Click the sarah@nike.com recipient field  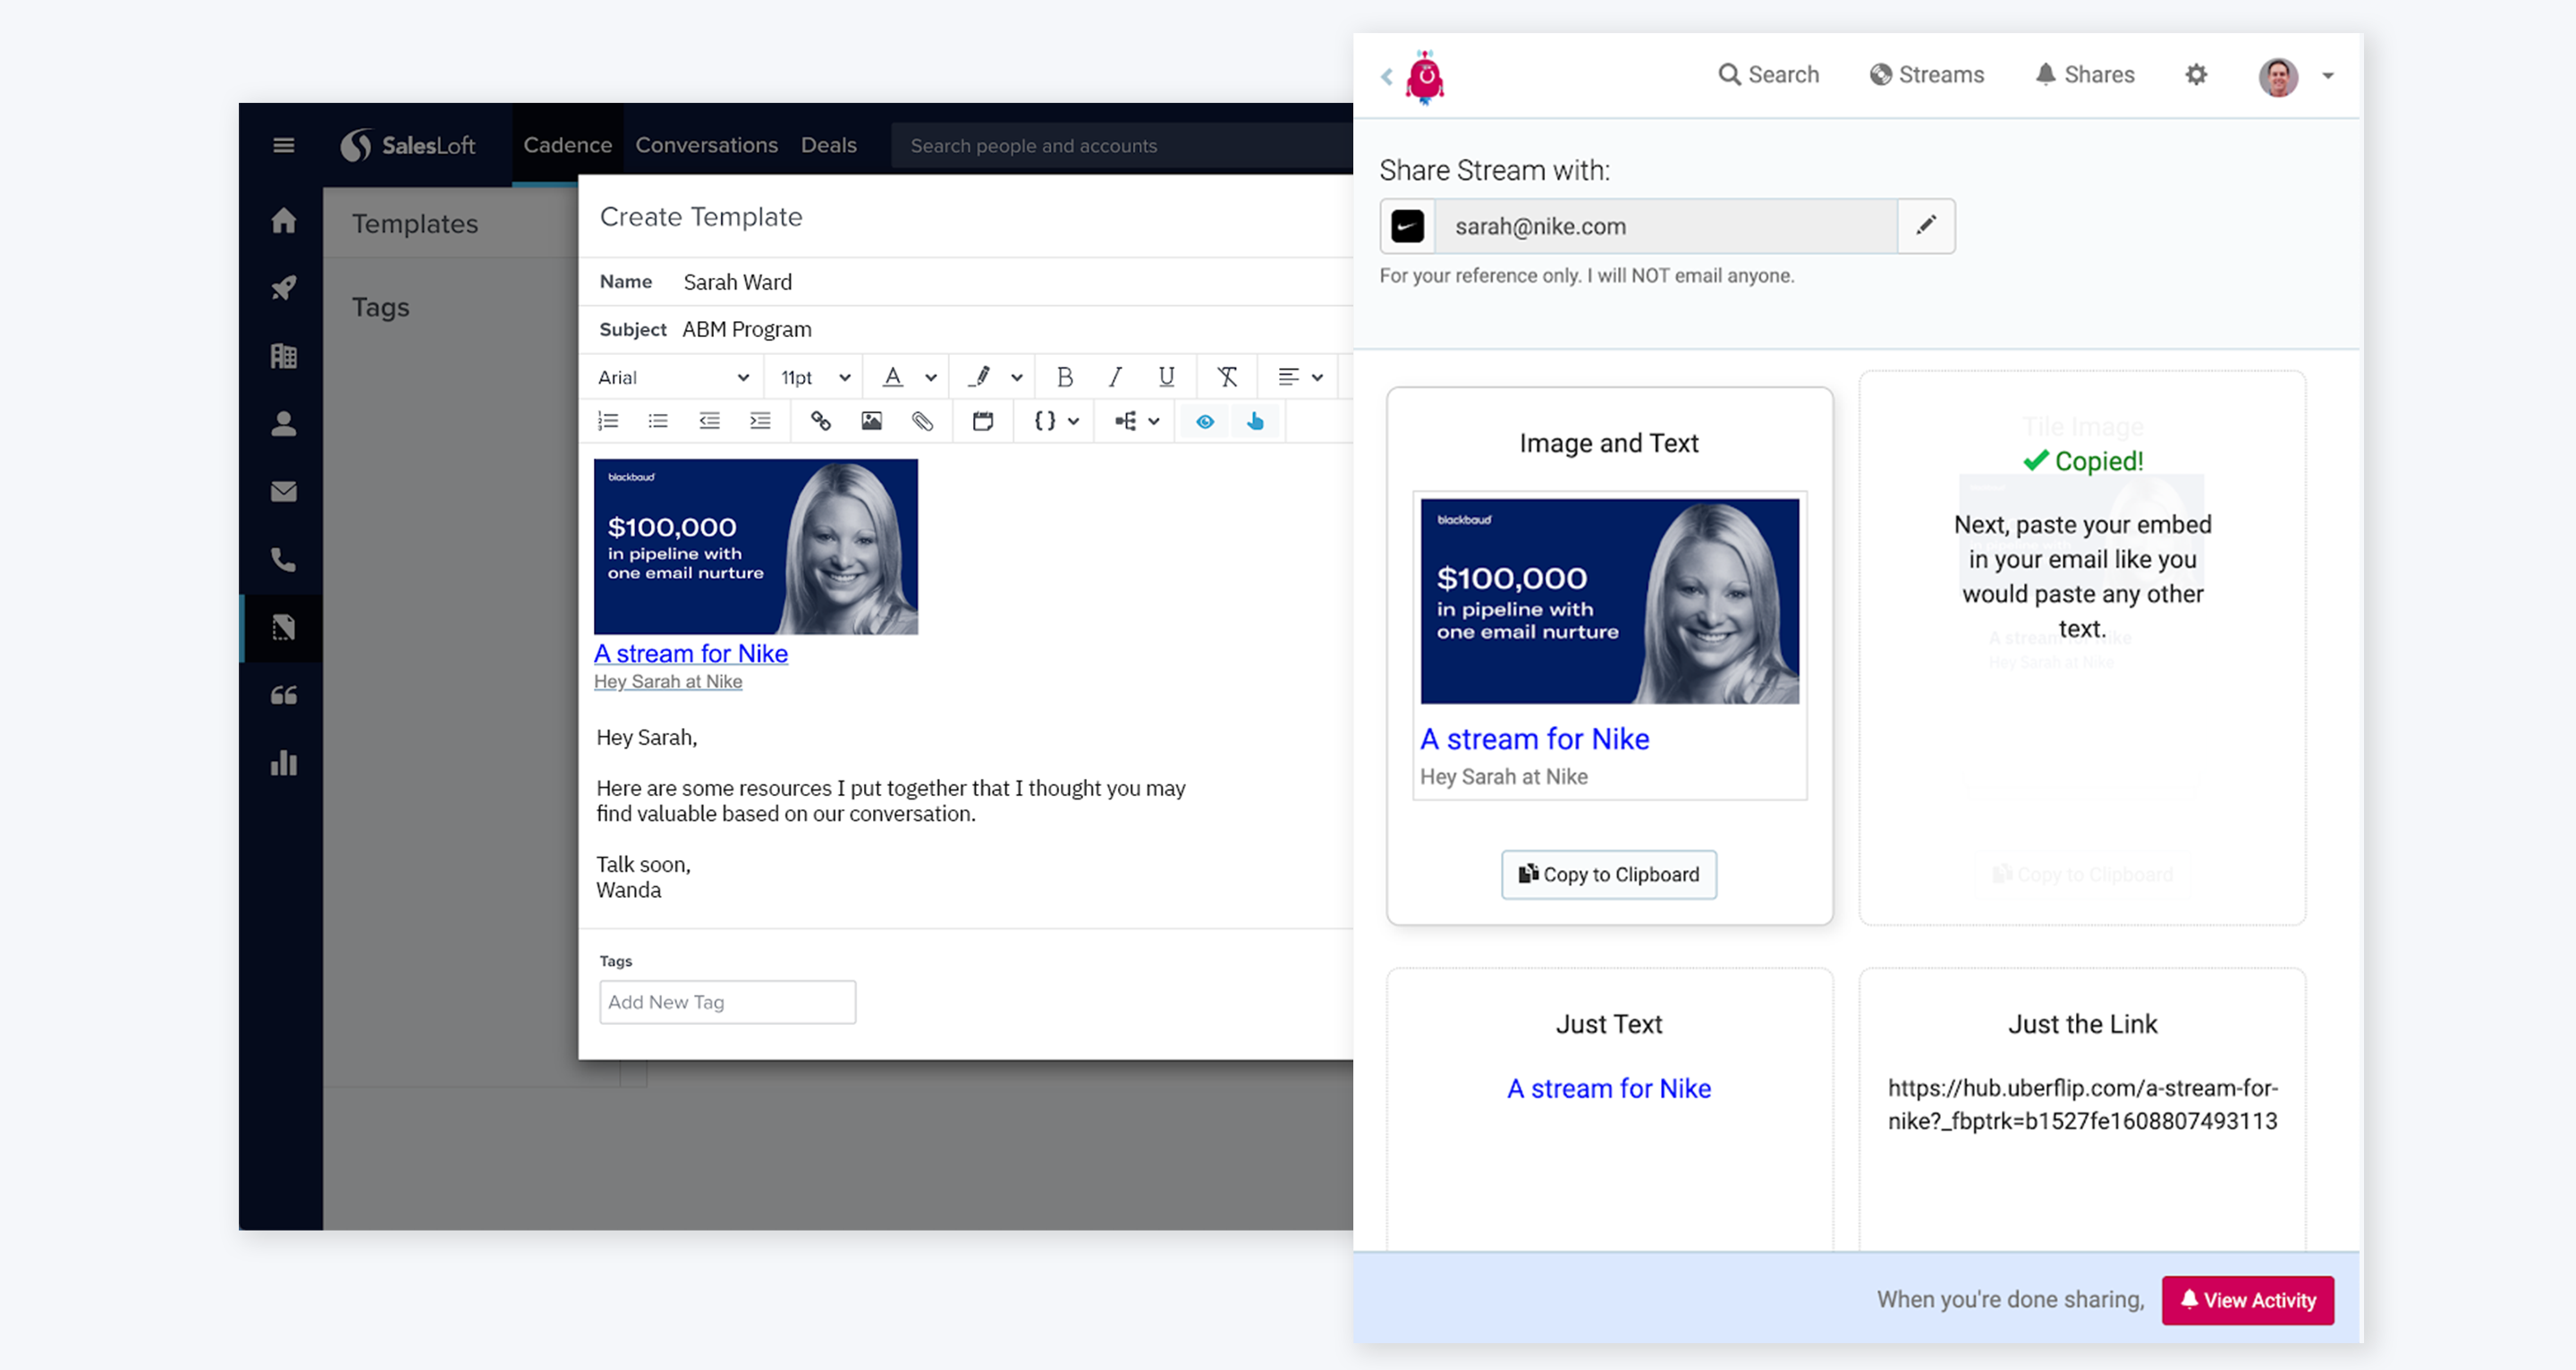point(1666,226)
